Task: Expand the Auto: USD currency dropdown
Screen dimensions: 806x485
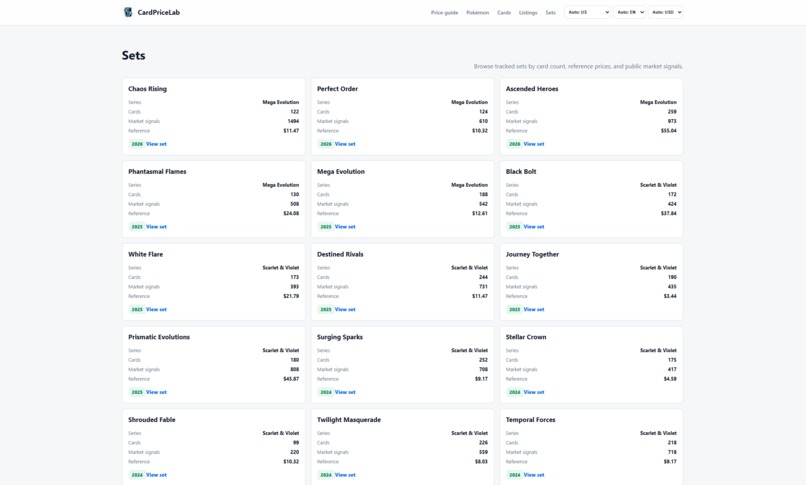Action: [x=666, y=12]
